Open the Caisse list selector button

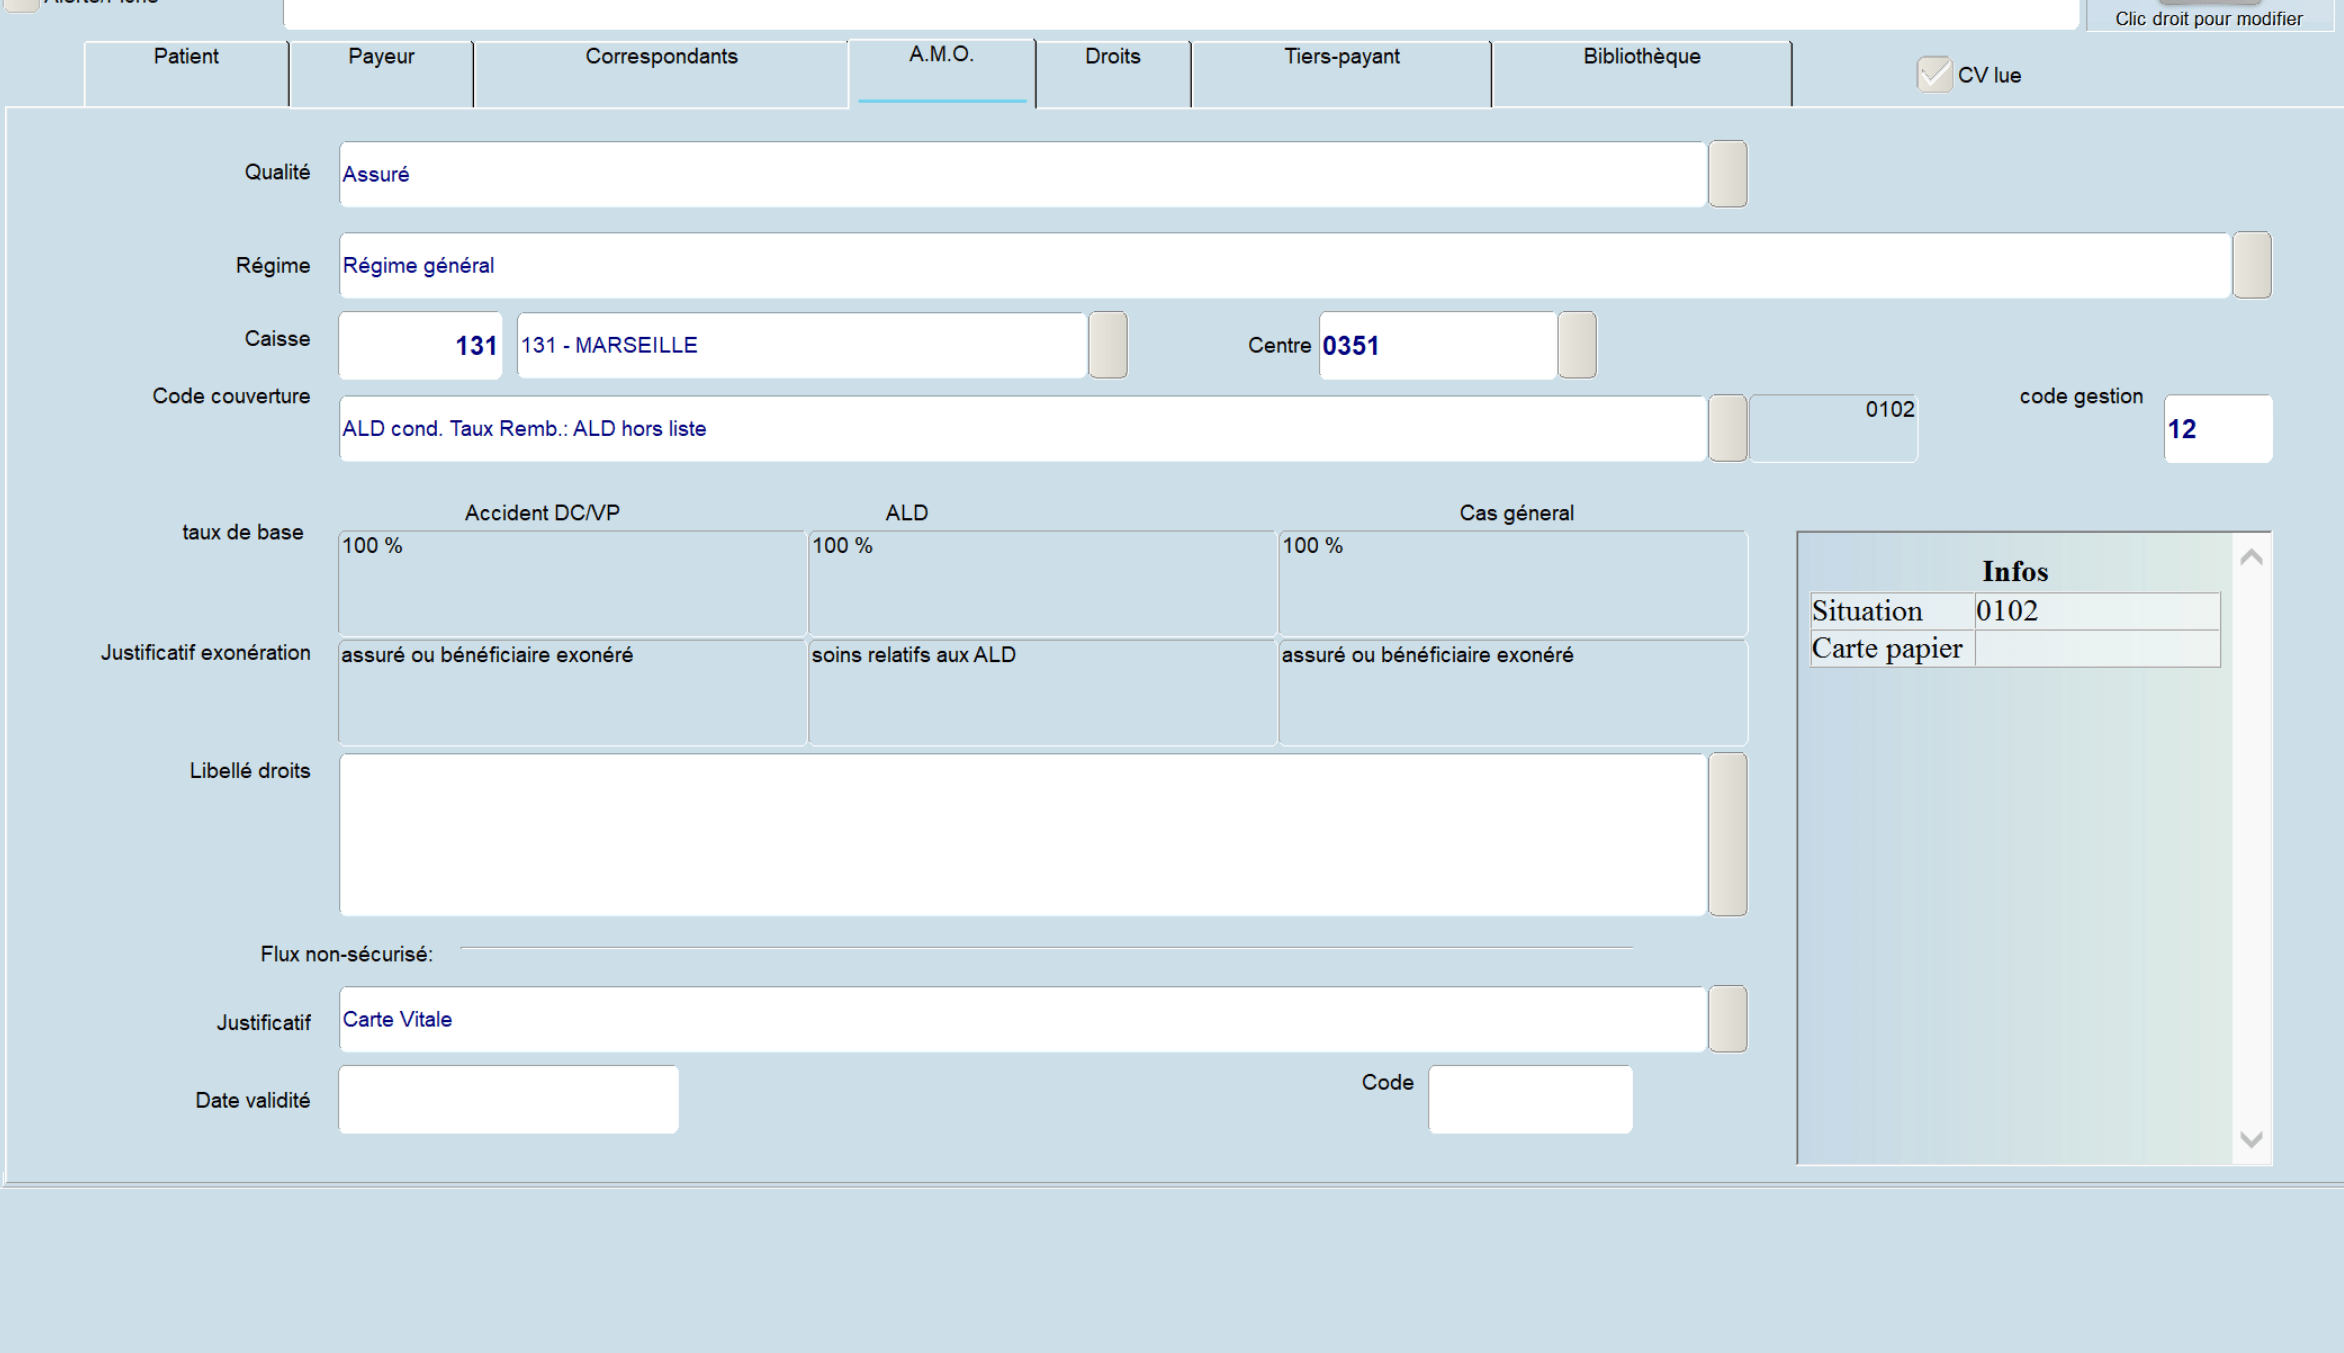coord(1107,345)
